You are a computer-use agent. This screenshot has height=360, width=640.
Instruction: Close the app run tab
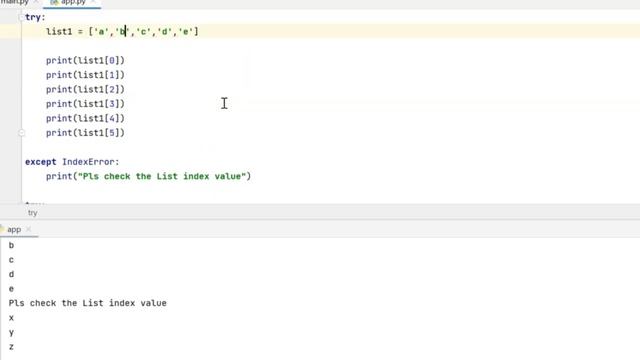pos(29,229)
